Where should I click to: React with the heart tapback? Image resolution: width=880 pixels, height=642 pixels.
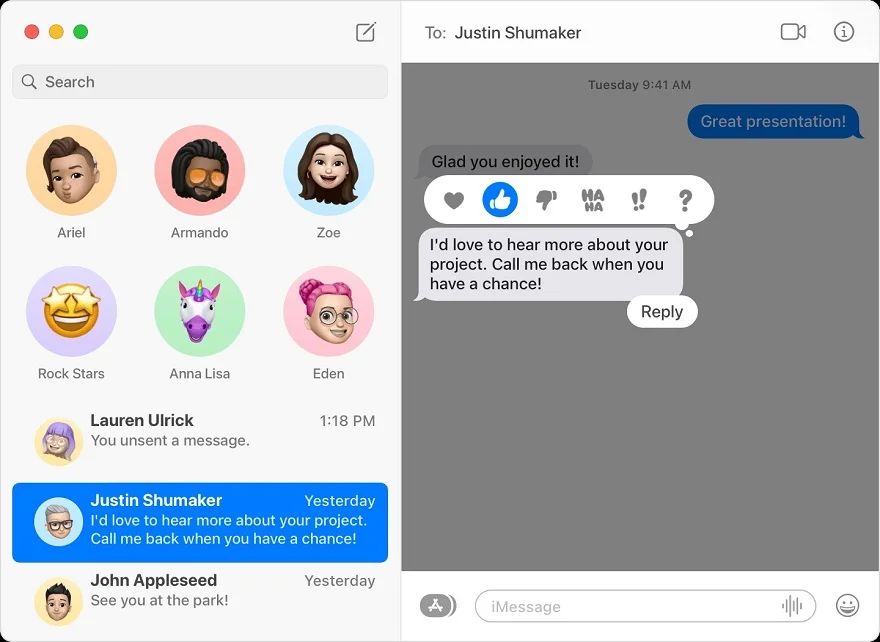click(x=454, y=201)
